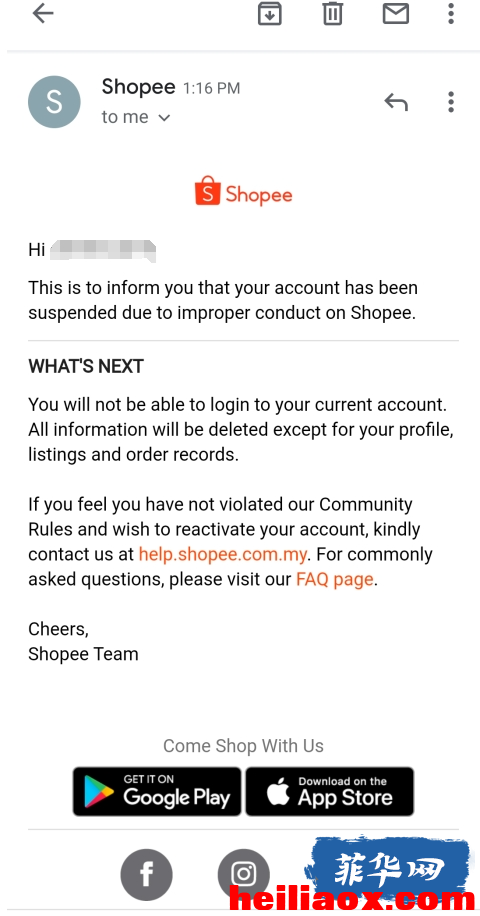The image size is (480, 916).
Task: Mark the email as unread
Action: 395,13
